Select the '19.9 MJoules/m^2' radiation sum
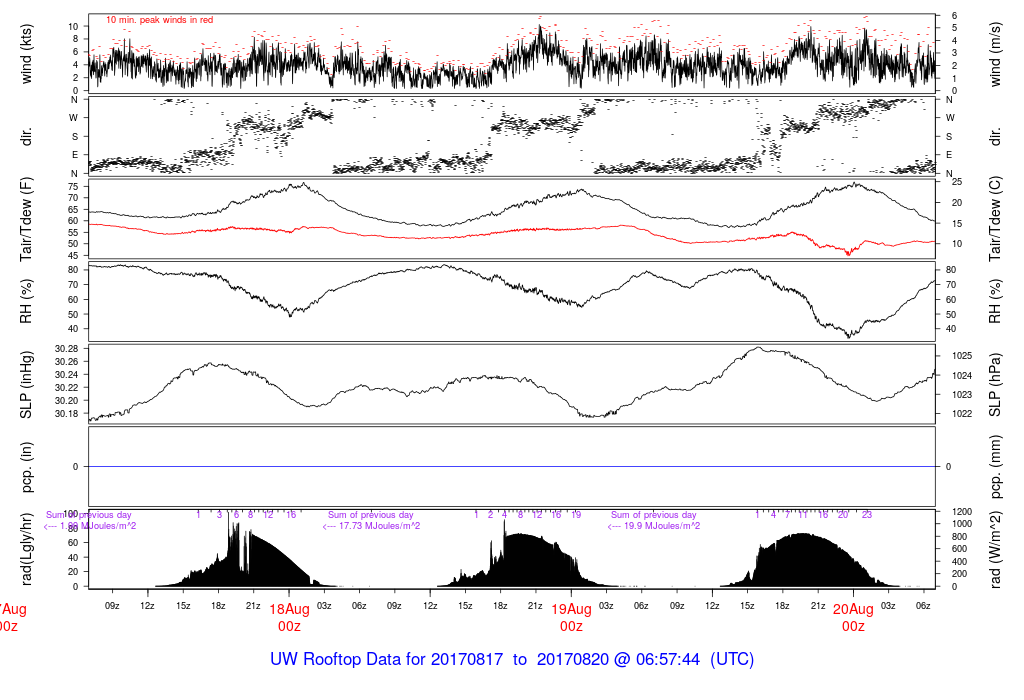 click(661, 526)
